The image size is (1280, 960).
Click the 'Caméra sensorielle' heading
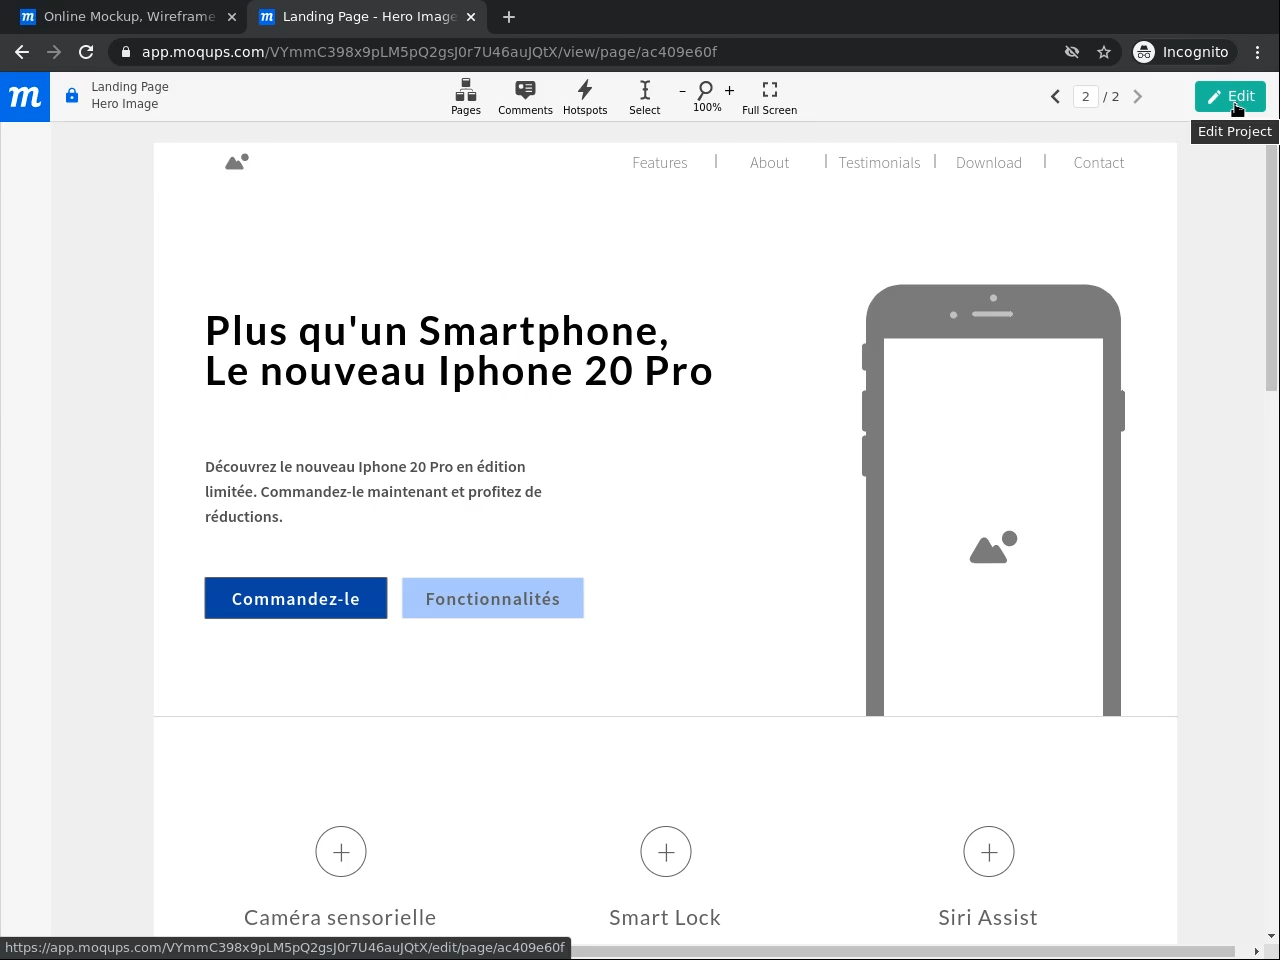(340, 918)
